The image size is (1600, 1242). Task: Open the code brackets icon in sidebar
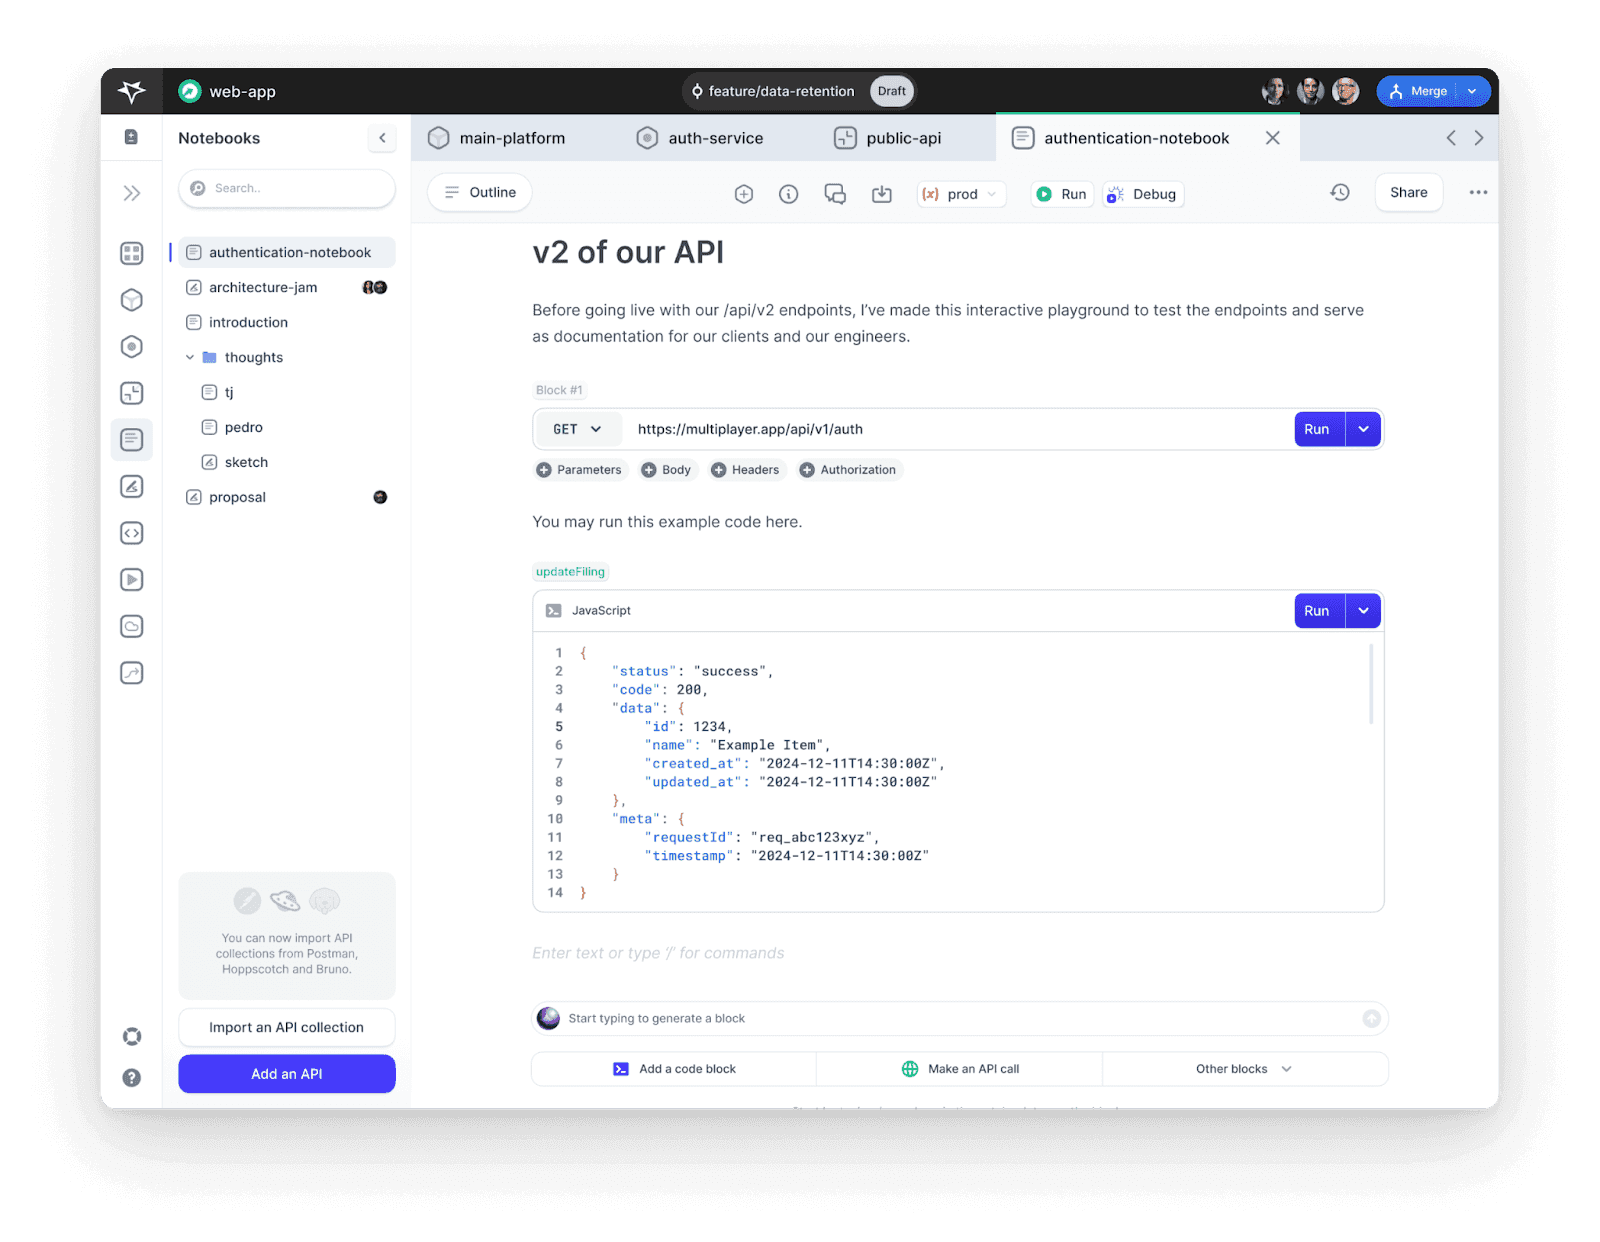tap(131, 533)
